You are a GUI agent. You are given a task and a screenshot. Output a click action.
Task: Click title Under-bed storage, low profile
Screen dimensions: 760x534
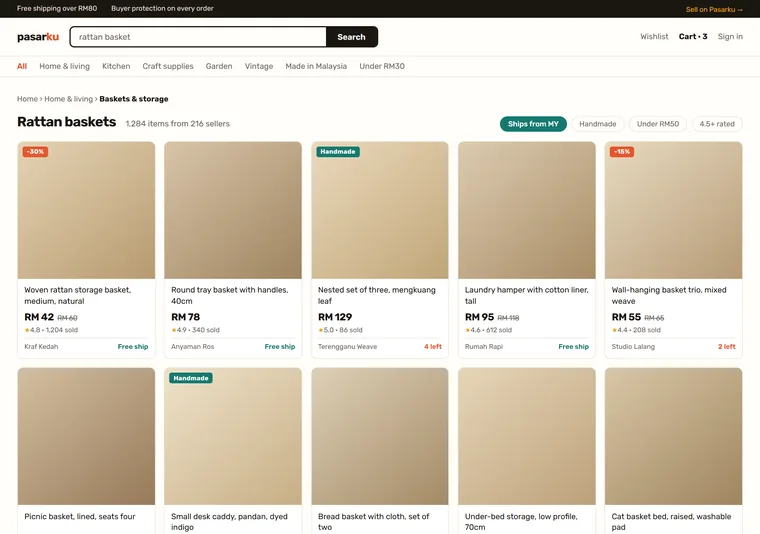pyautogui.click(x=521, y=522)
